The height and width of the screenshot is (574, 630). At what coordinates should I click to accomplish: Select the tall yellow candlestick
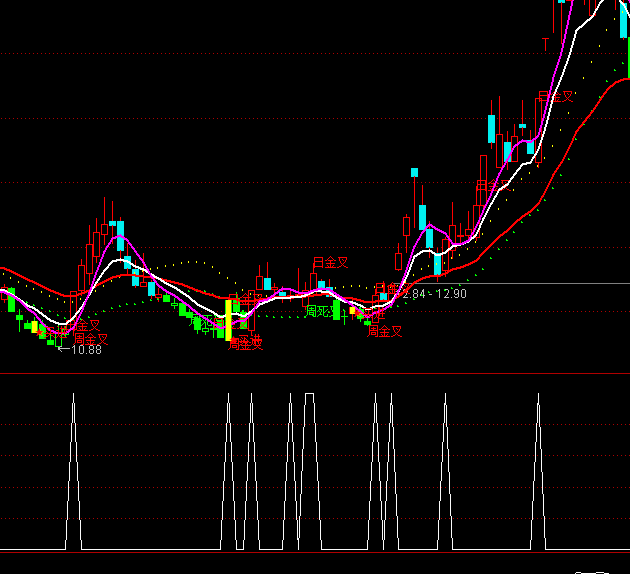tap(228, 320)
